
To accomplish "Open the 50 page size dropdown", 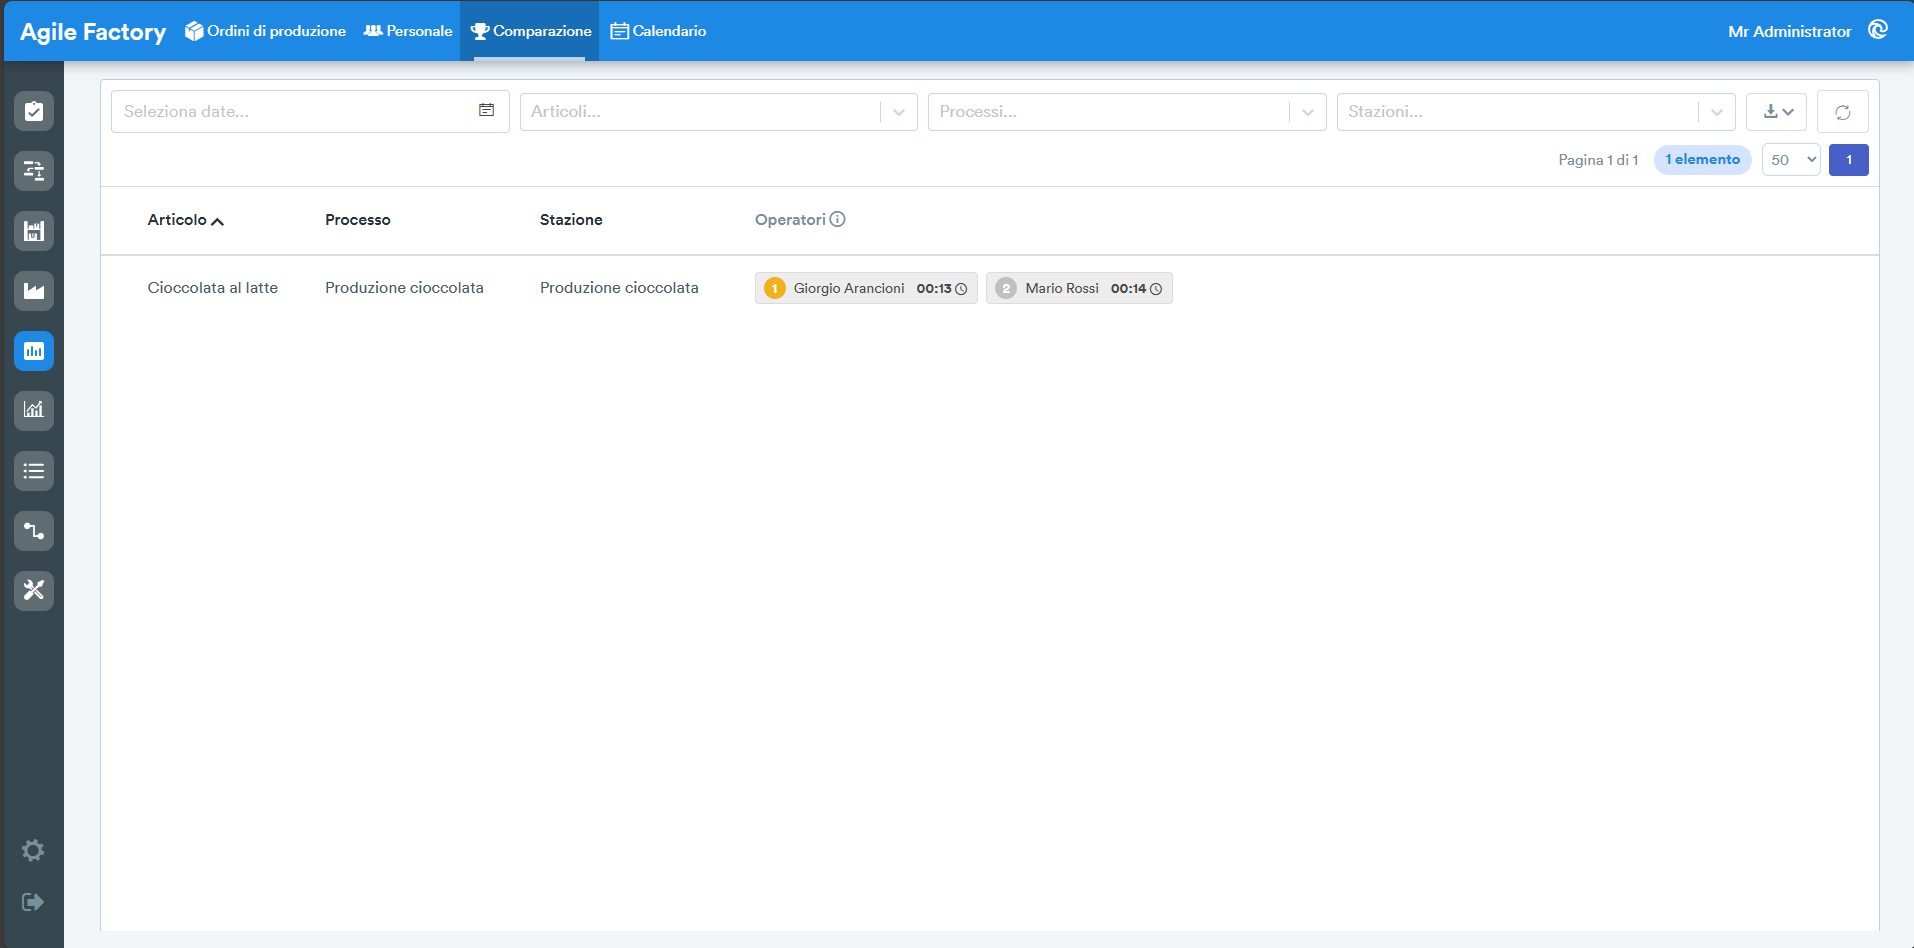I will coord(1791,160).
